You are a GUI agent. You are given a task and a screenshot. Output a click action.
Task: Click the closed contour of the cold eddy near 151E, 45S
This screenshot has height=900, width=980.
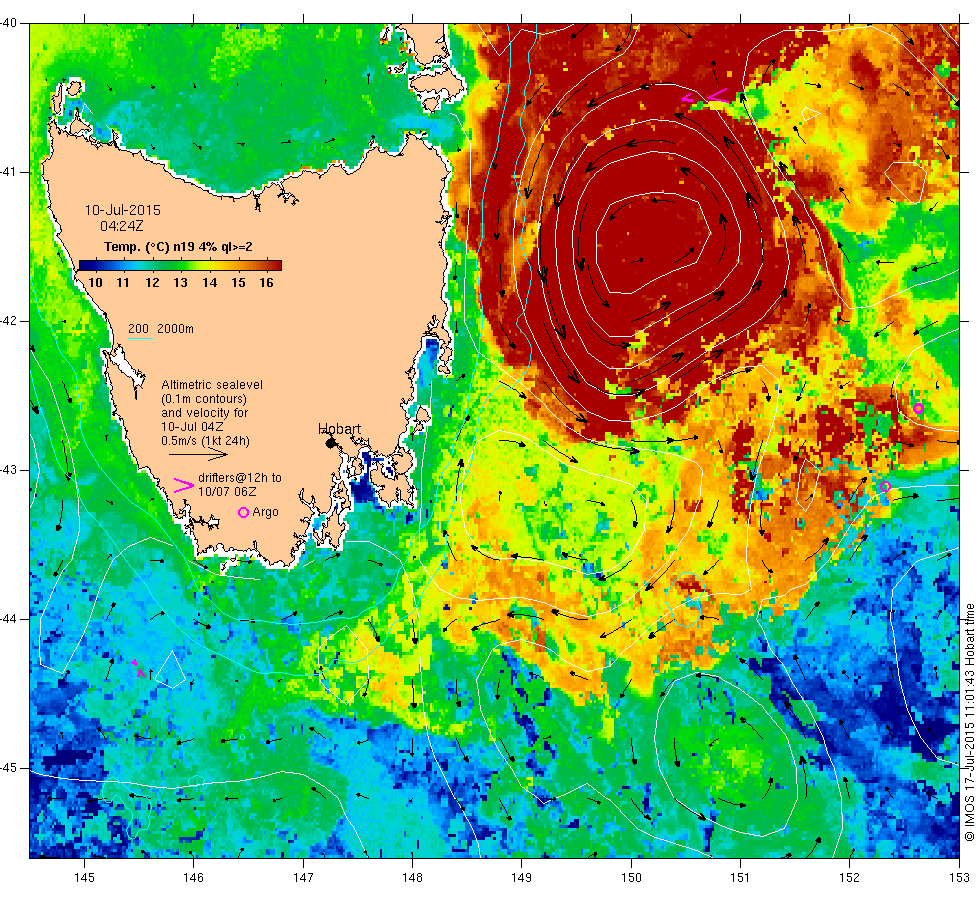coord(727,755)
